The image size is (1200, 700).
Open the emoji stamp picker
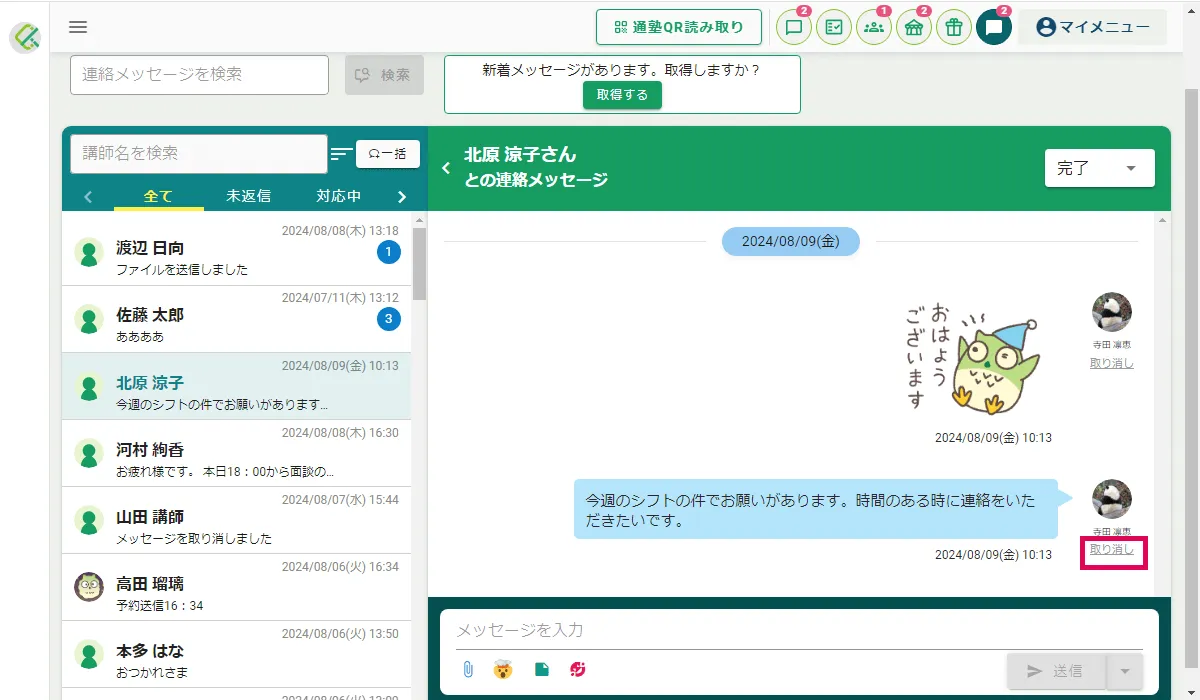(x=503, y=669)
